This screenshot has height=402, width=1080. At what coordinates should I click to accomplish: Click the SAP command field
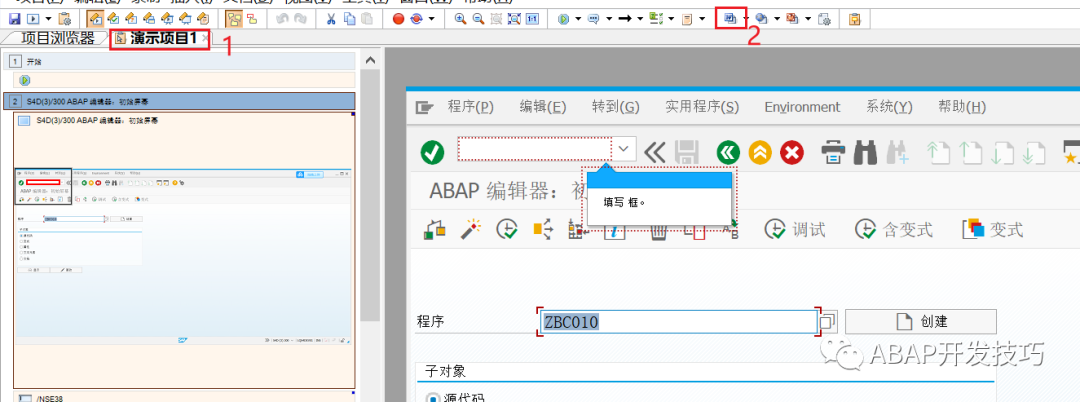point(534,149)
